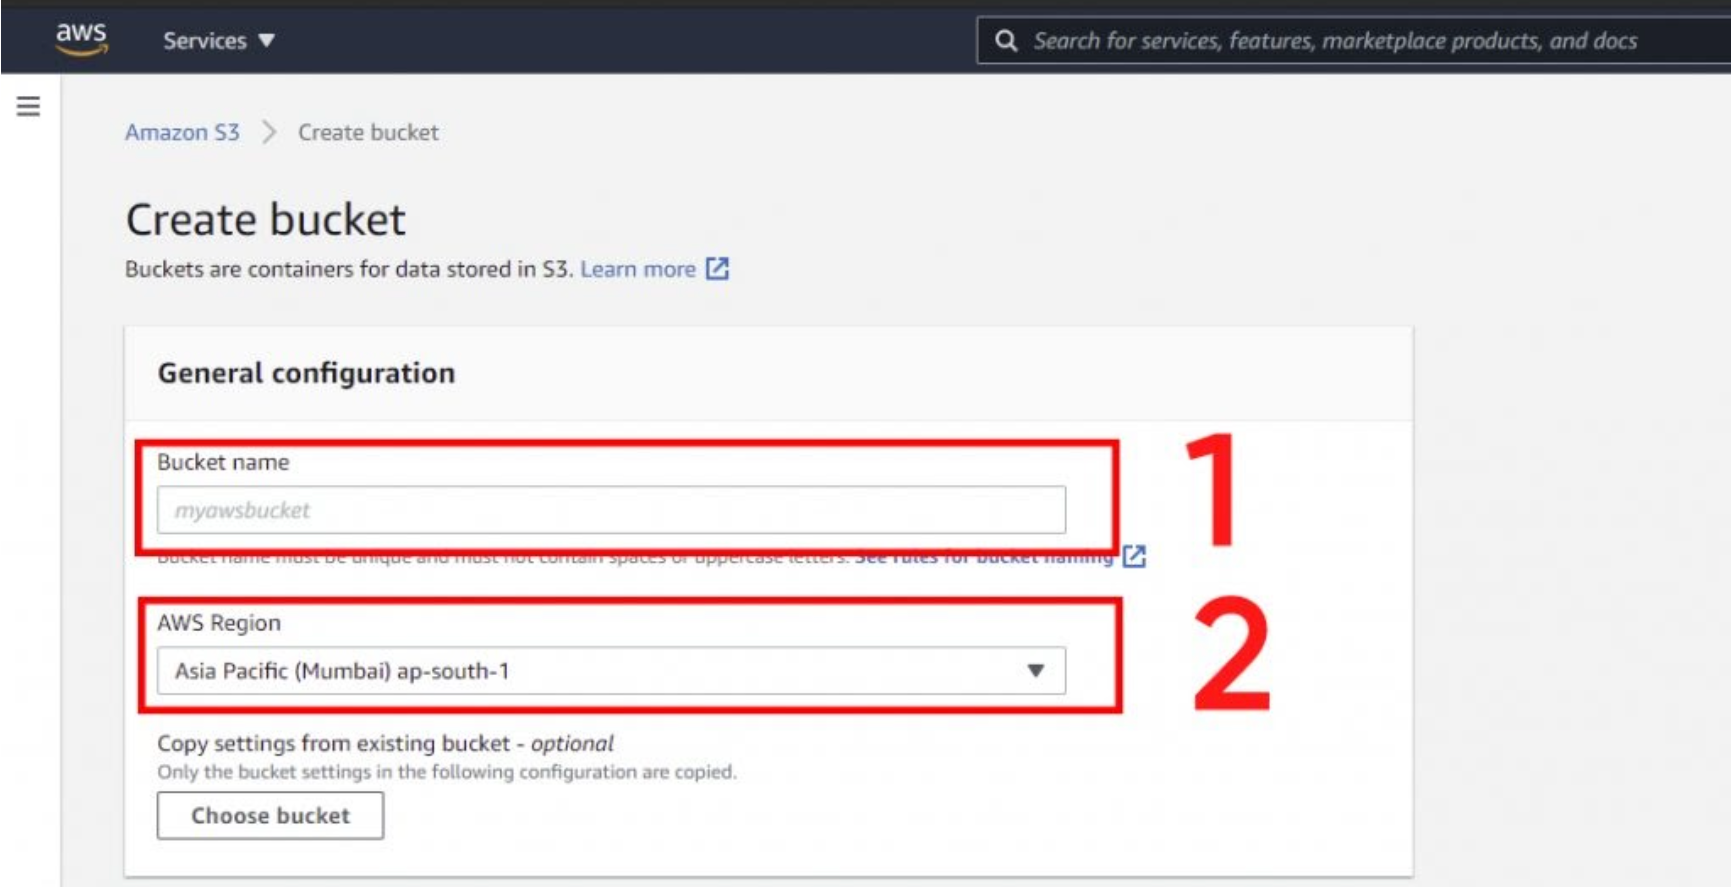The height and width of the screenshot is (887, 1731).
Task: Focus the services search field
Action: [1354, 41]
